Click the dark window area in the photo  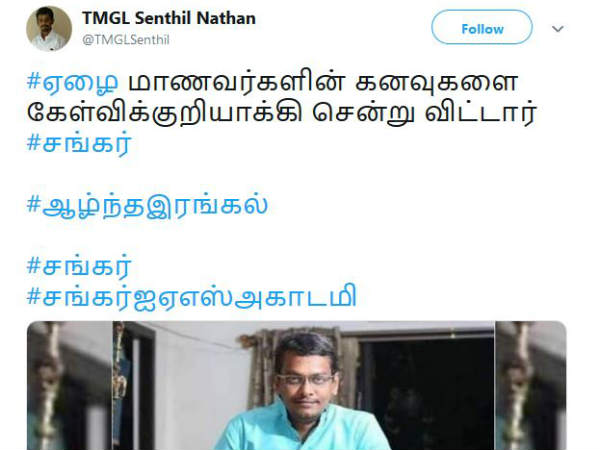click(427, 394)
